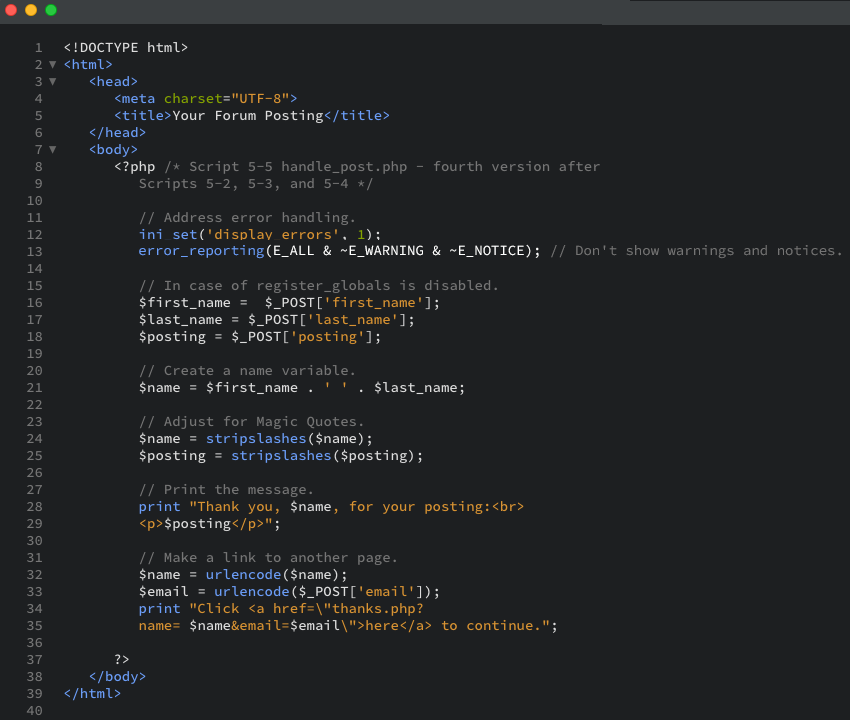Click the print keyword on line 34
This screenshot has height=720, width=850.
pos(159,608)
